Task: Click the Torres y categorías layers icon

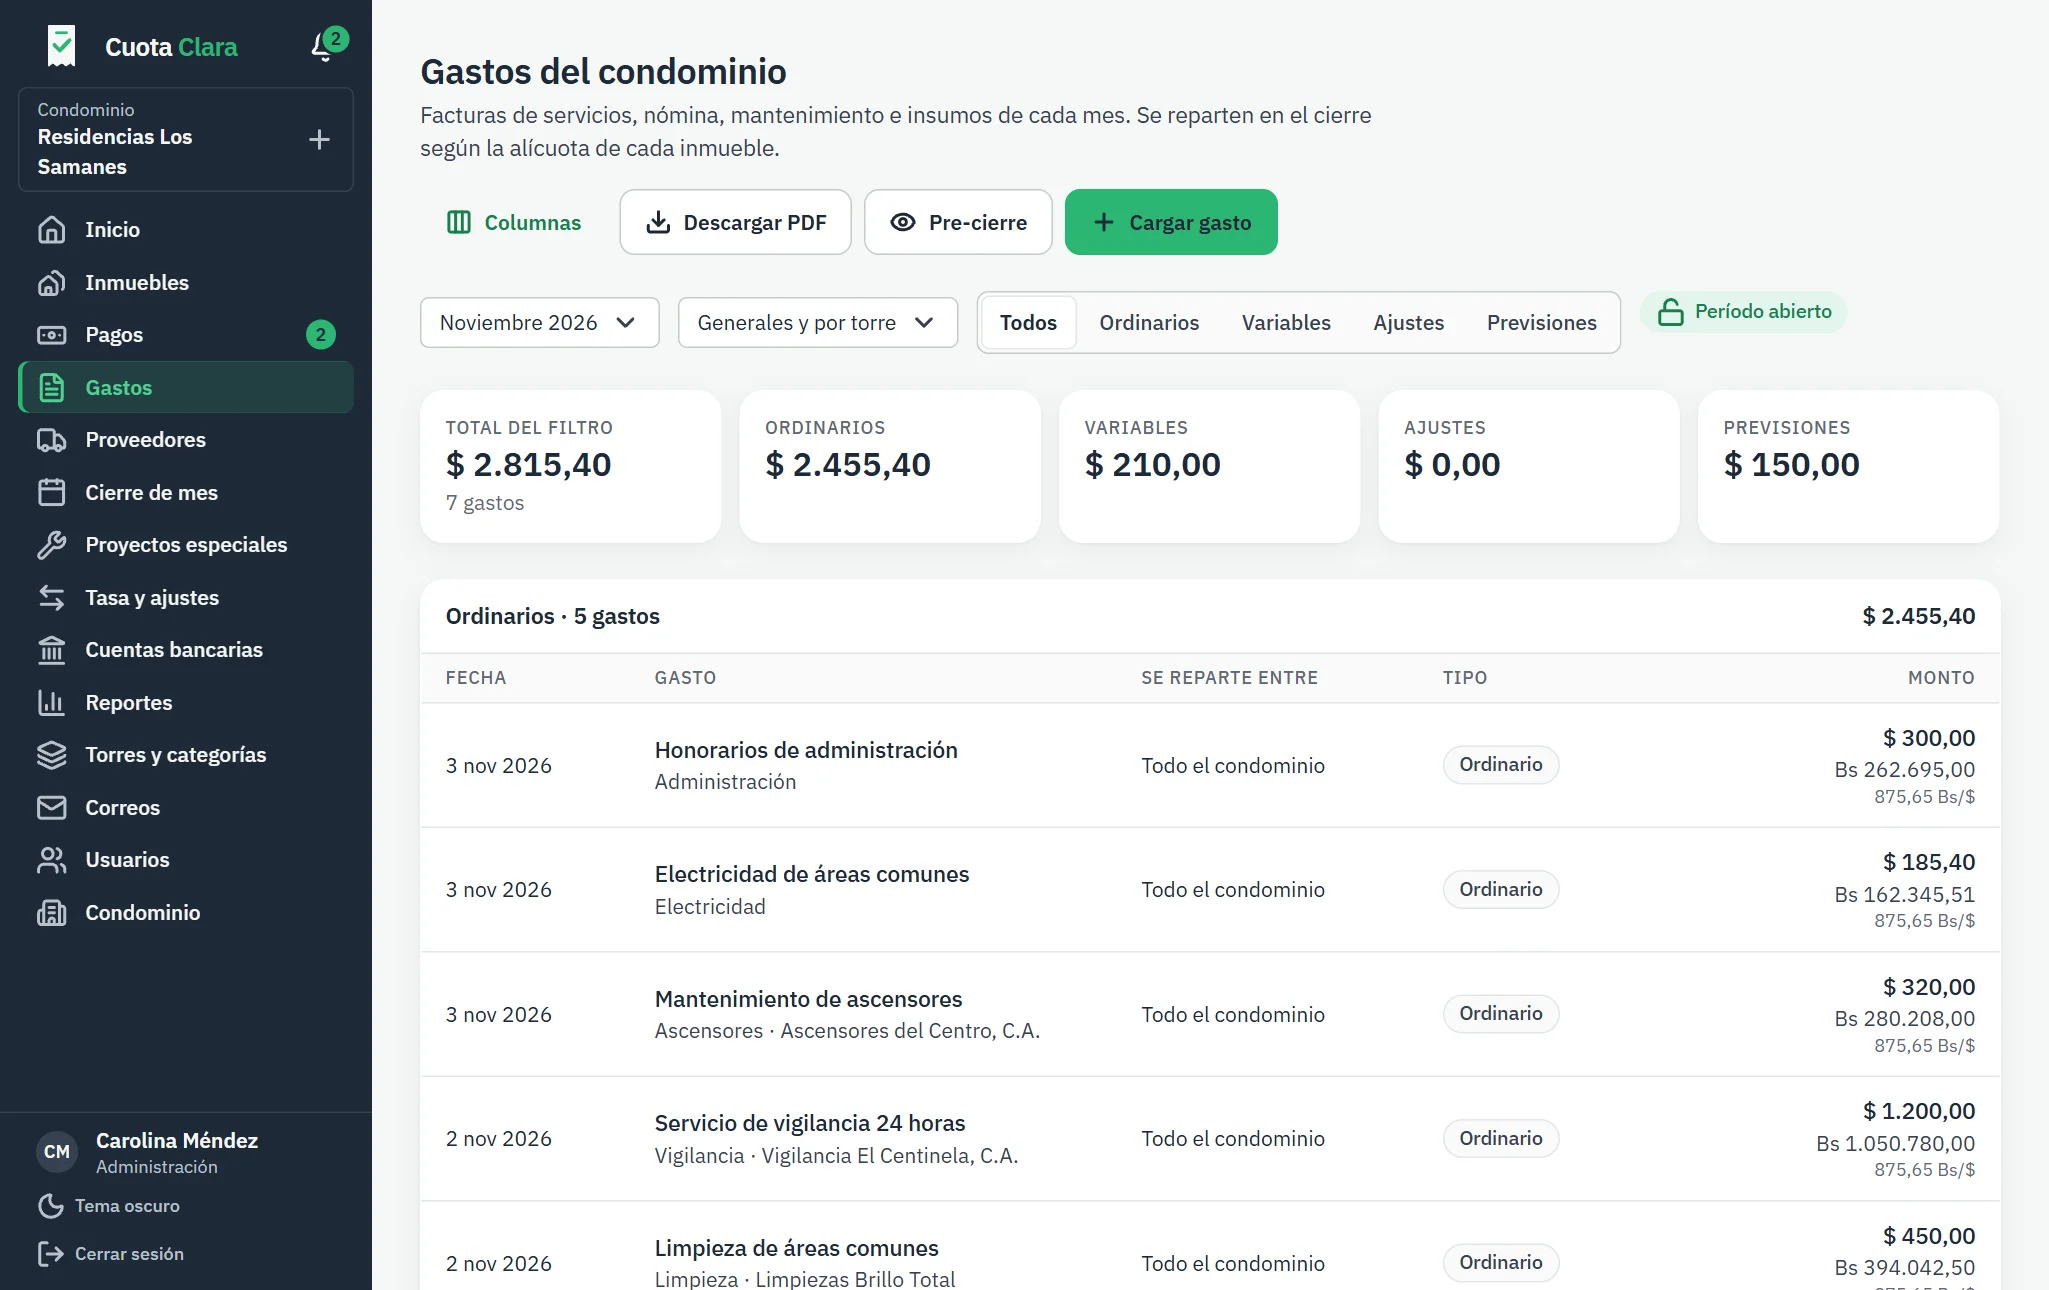Action: click(51, 755)
